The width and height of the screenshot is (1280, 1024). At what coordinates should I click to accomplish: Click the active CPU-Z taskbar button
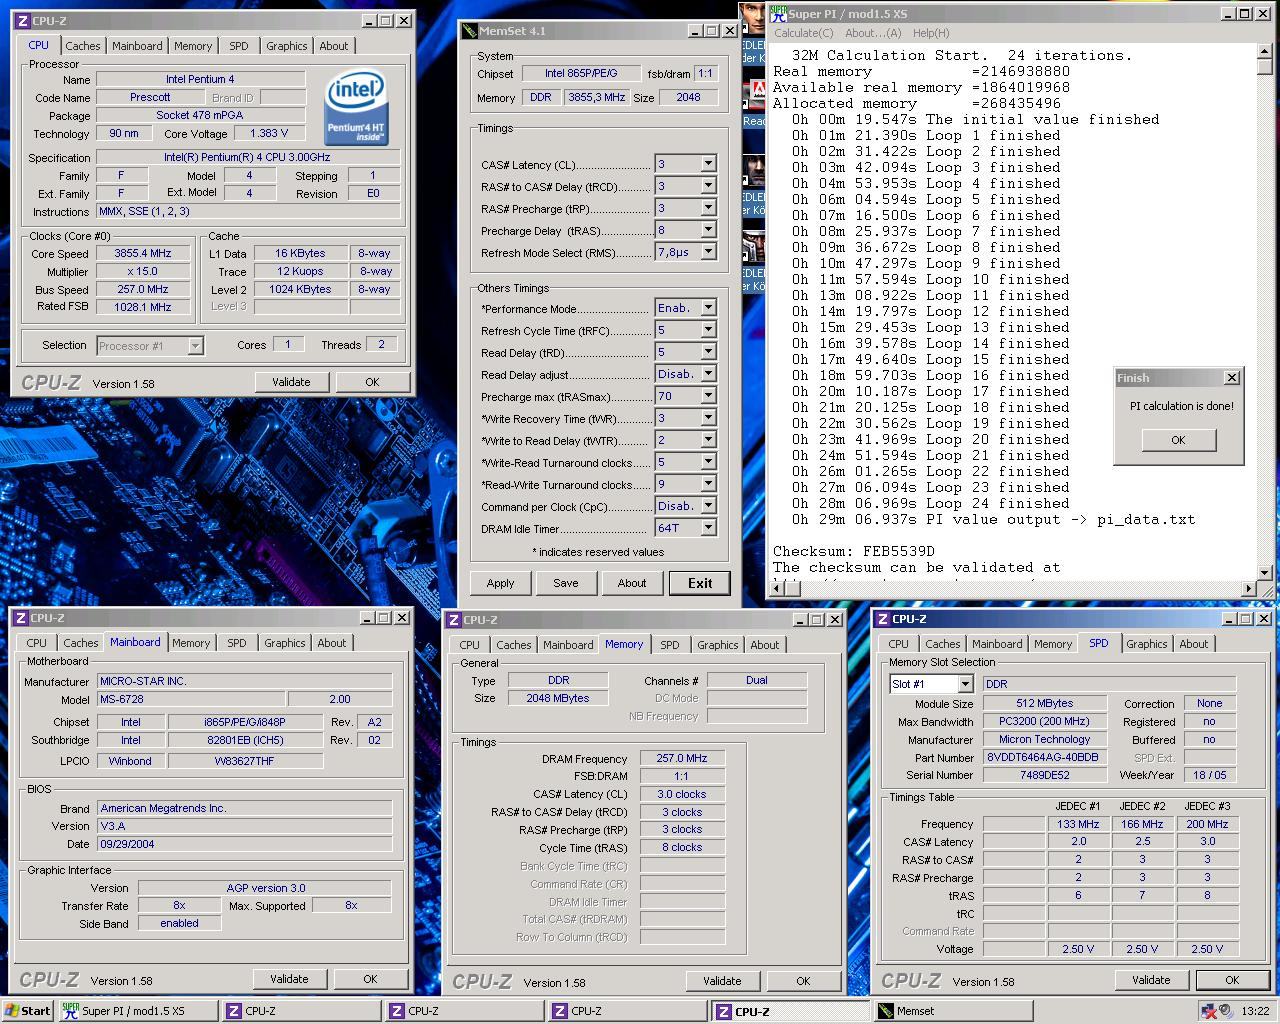(790, 1011)
